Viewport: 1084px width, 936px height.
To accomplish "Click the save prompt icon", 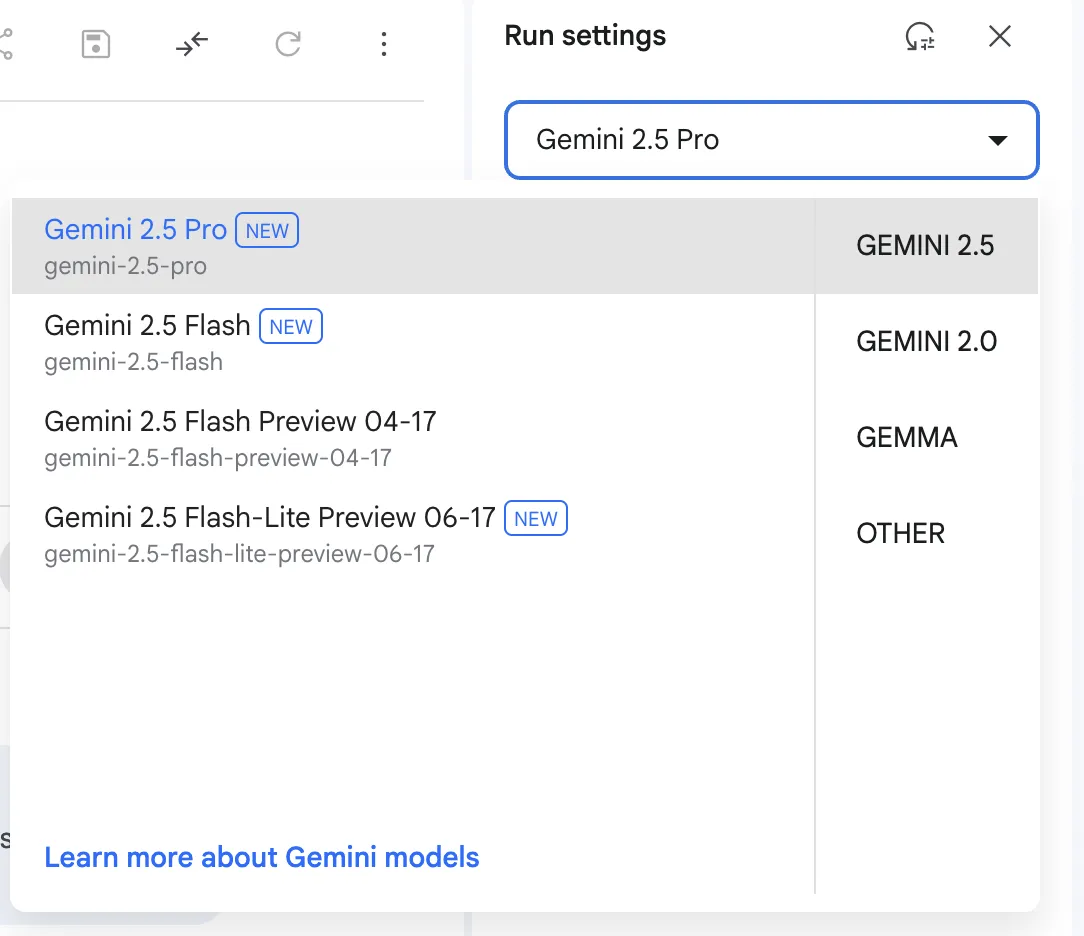I will coord(96,44).
